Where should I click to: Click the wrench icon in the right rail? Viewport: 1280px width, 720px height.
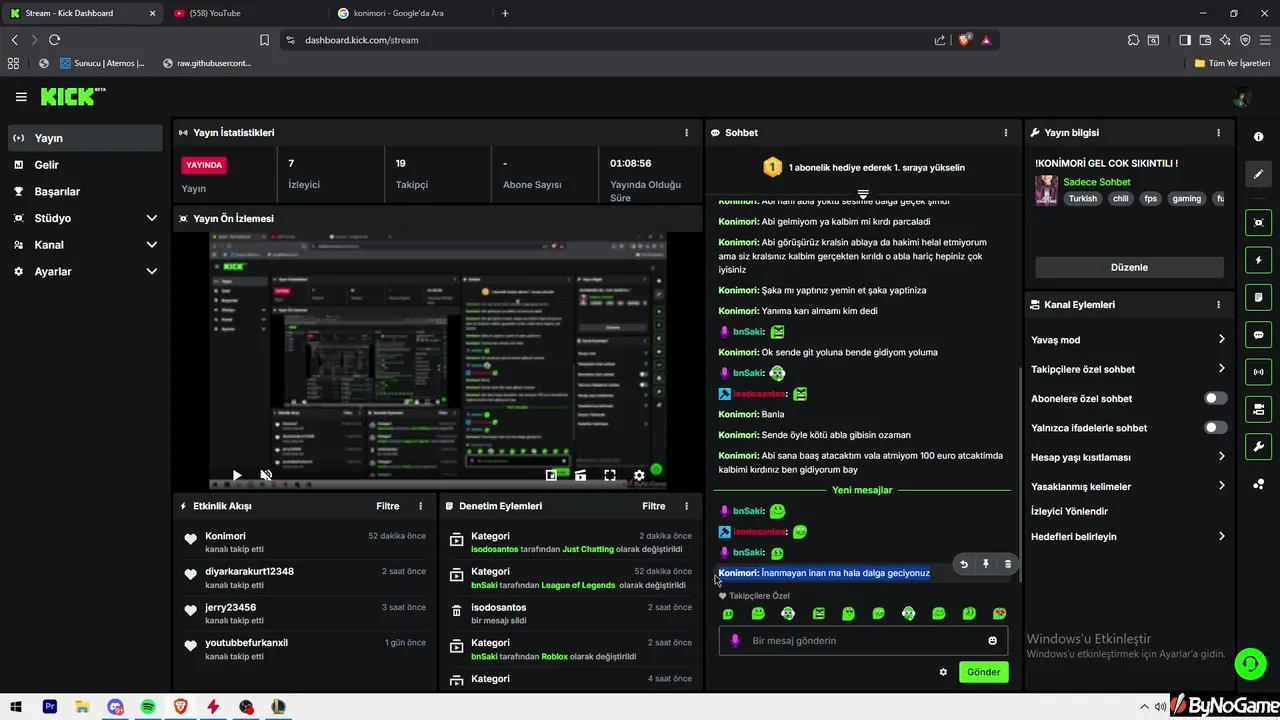(x=1258, y=446)
